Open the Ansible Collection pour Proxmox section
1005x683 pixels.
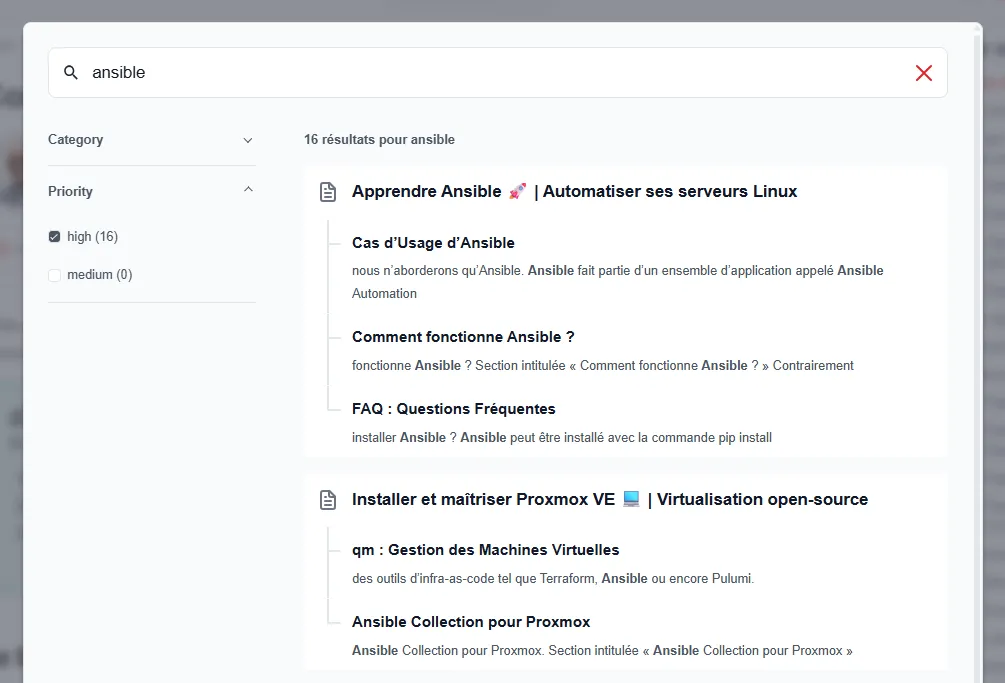471,622
